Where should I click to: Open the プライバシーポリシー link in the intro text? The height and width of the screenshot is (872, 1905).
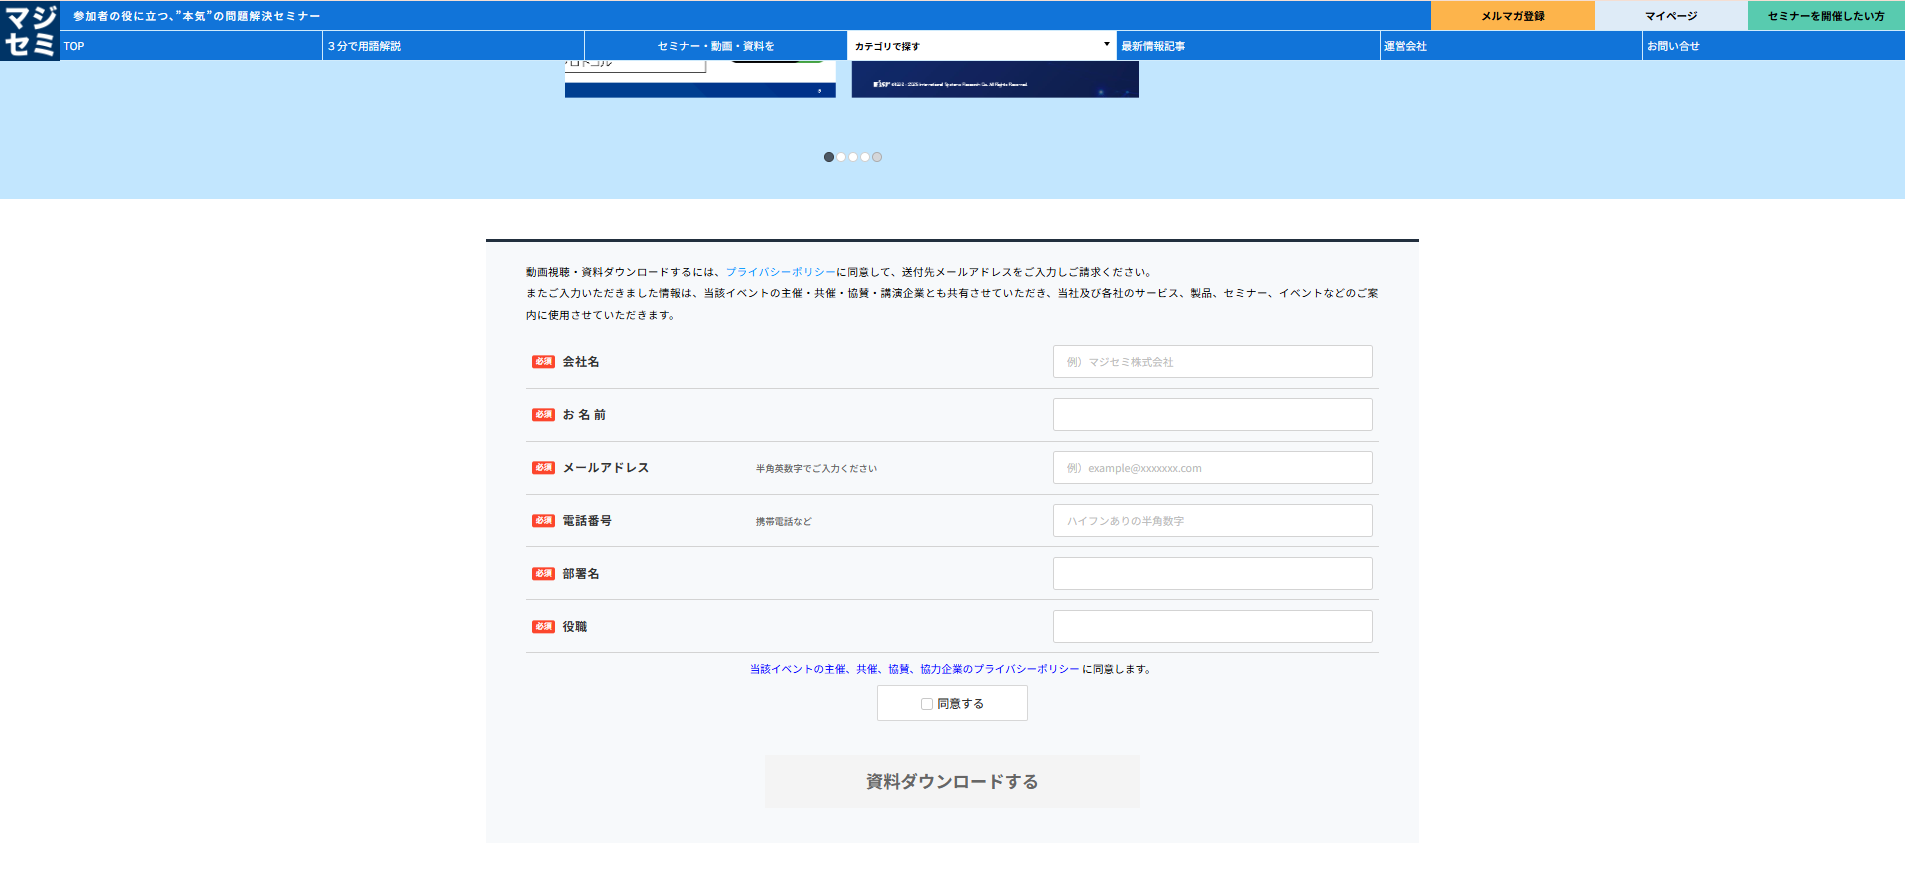pos(780,272)
